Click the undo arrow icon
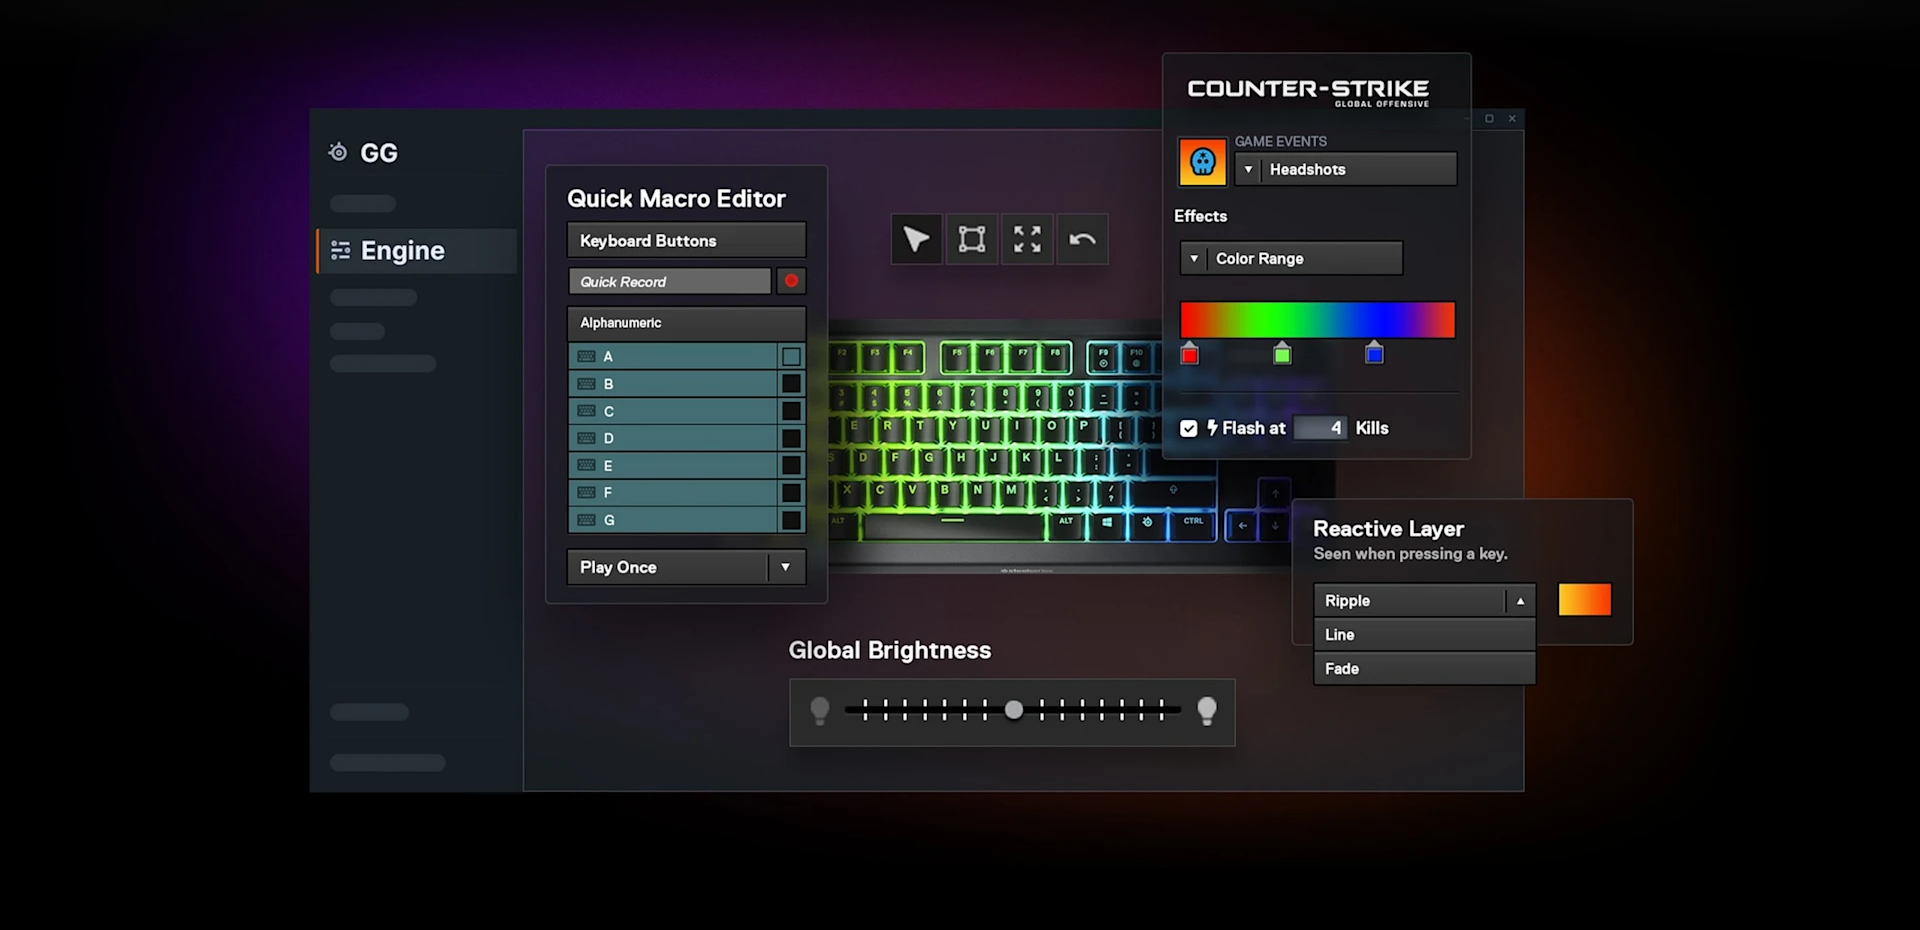Viewport: 1920px width, 930px height. pyautogui.click(x=1082, y=239)
